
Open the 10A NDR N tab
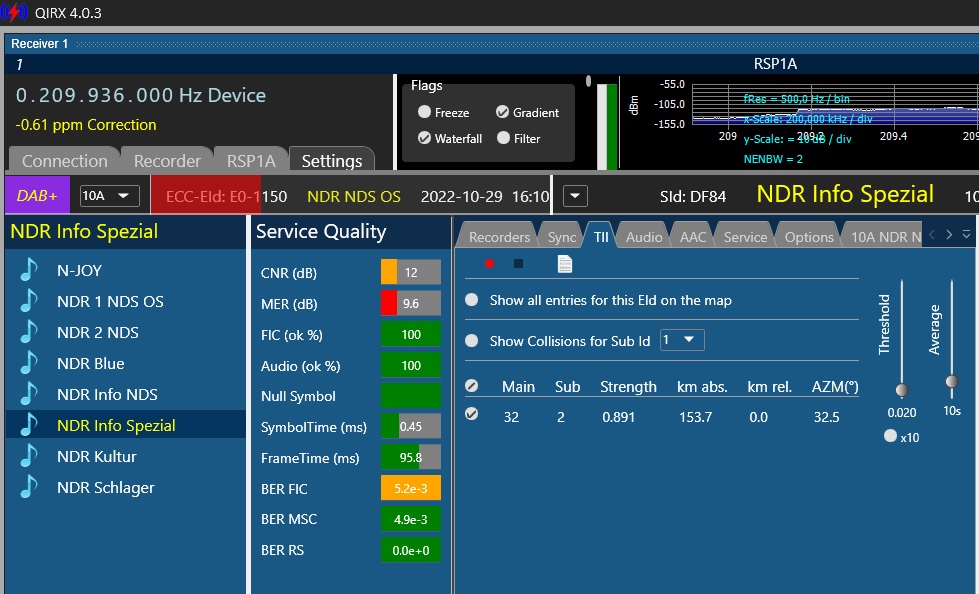883,237
